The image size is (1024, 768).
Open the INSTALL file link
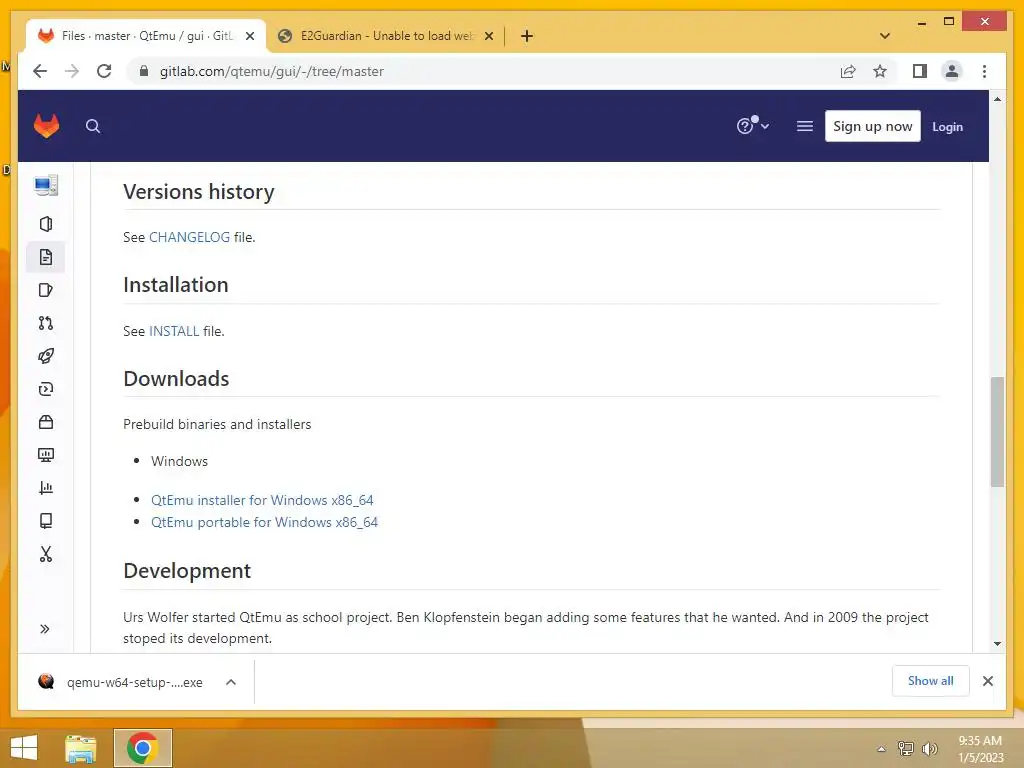tap(174, 331)
